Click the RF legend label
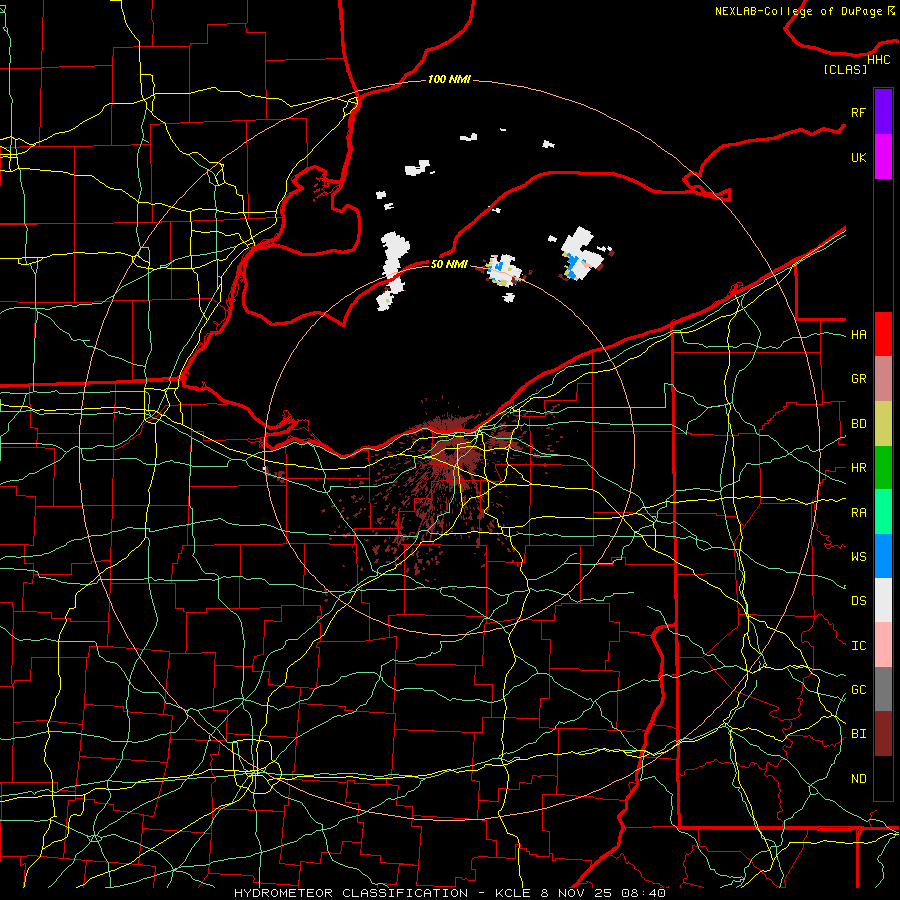900x900 pixels. coord(858,112)
